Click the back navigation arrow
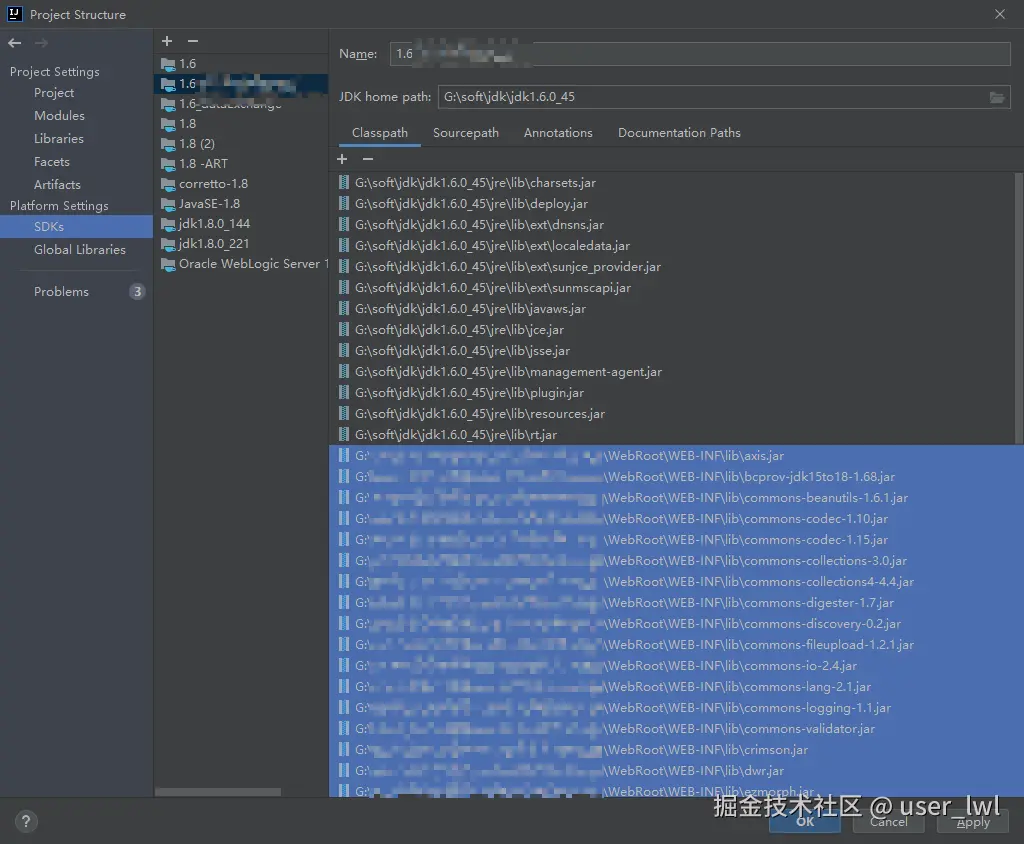1024x844 pixels. point(14,43)
